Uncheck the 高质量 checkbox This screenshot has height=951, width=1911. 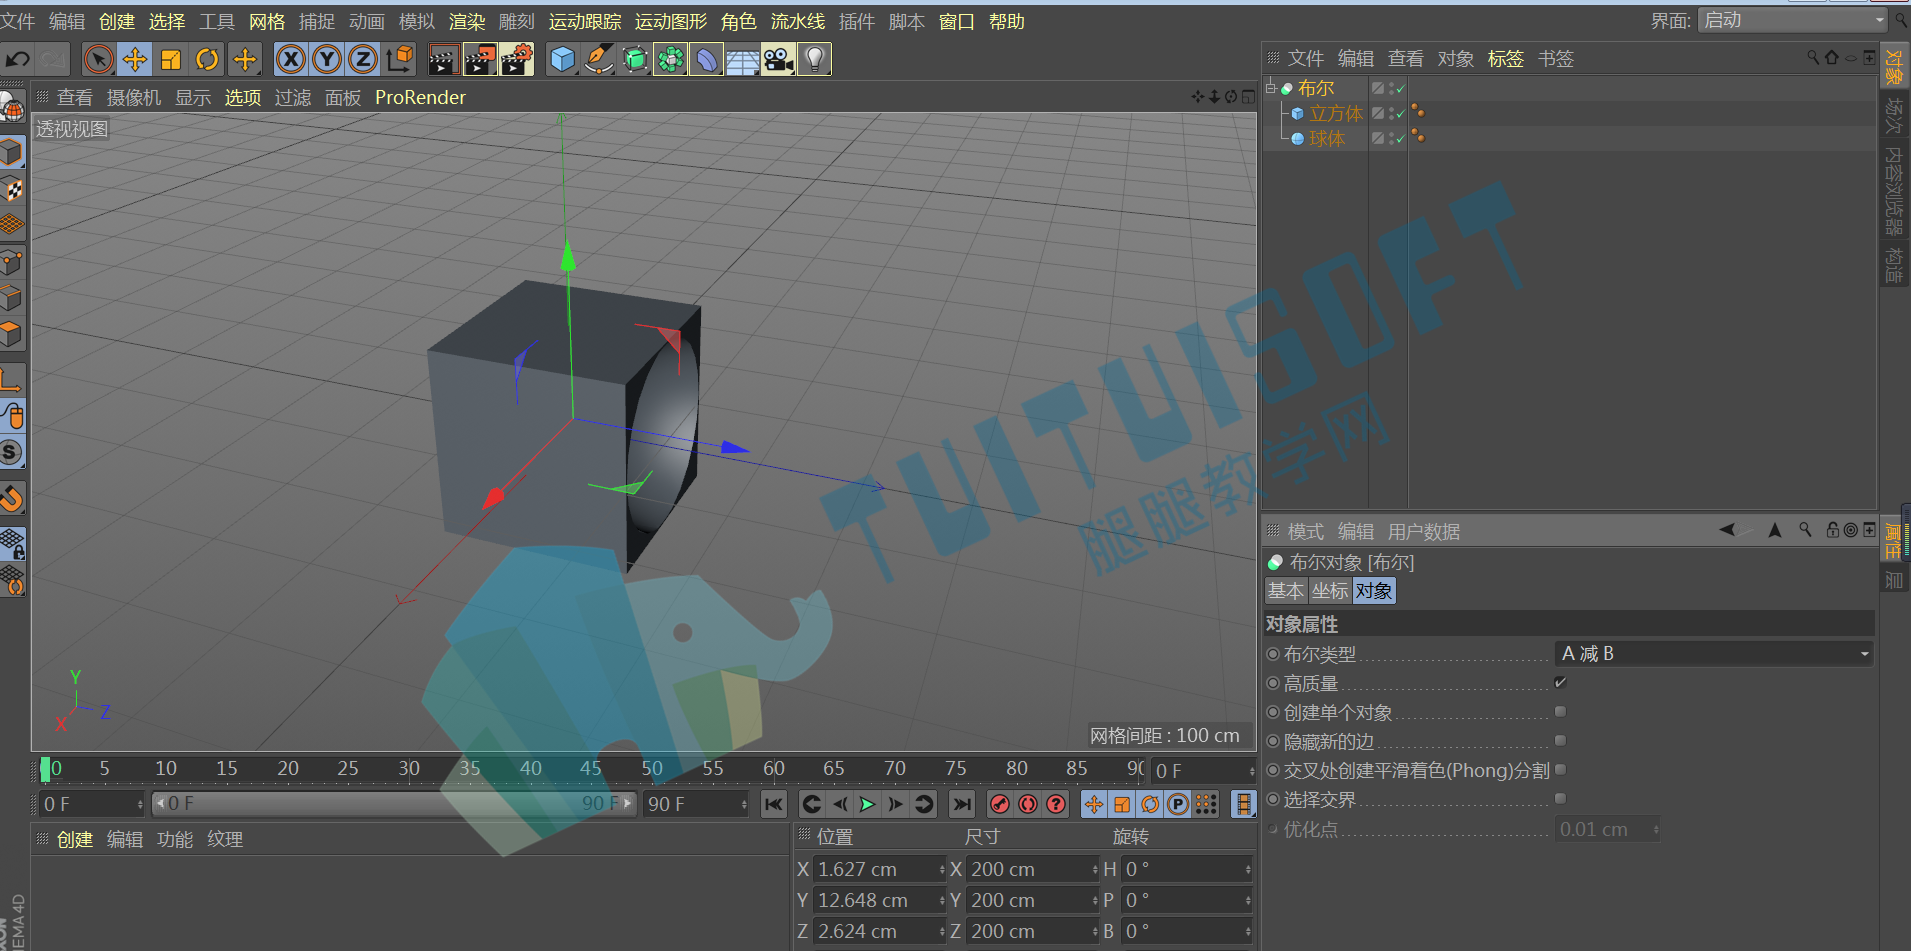click(1560, 682)
